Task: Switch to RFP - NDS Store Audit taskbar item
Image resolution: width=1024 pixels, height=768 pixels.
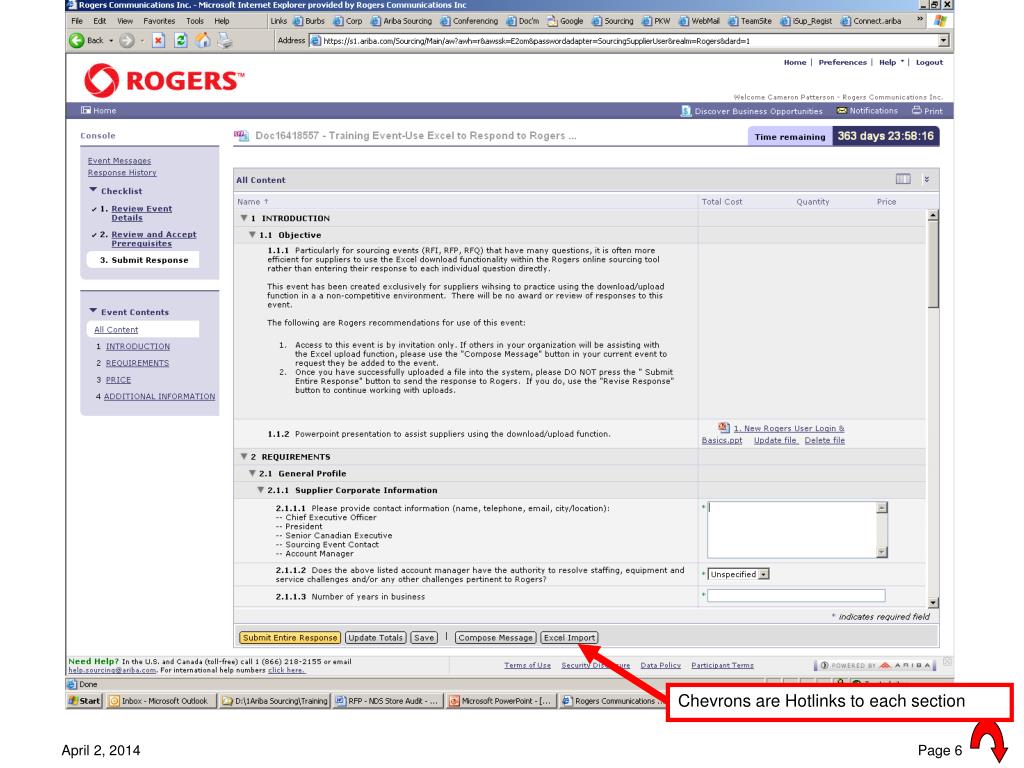Action: point(388,701)
